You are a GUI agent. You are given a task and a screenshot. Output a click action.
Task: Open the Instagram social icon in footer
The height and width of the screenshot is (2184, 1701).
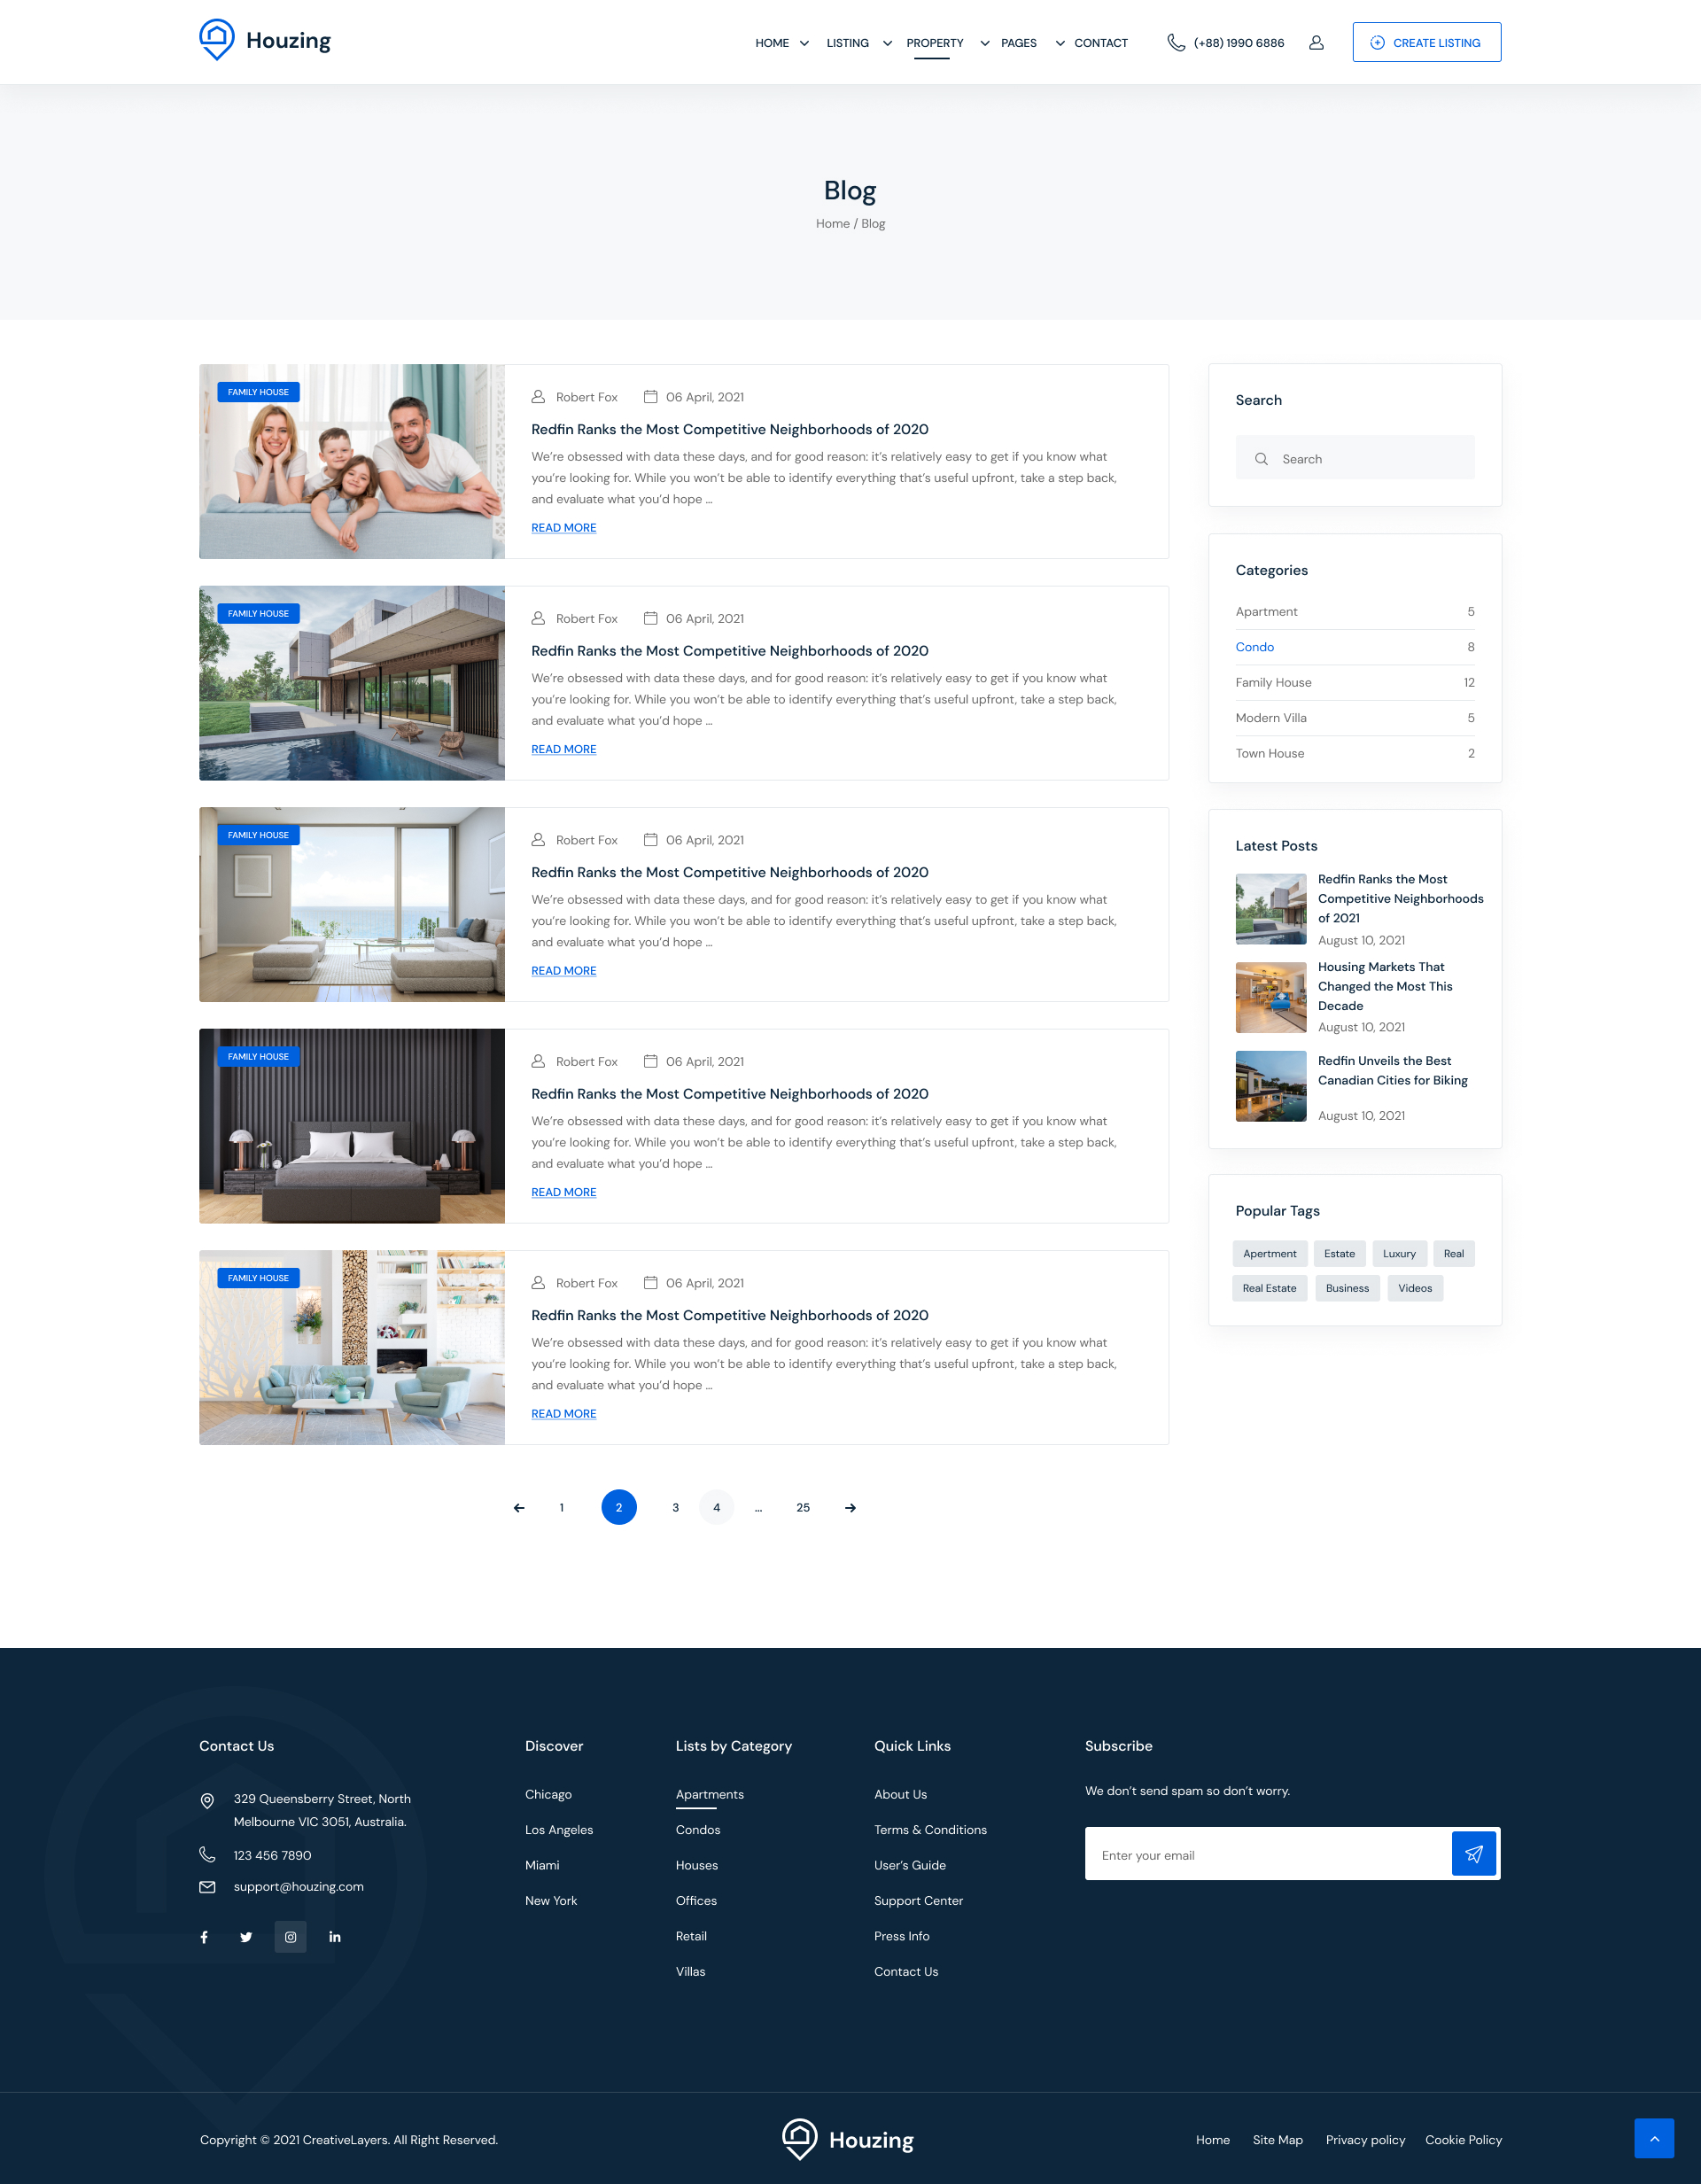pos(290,1937)
